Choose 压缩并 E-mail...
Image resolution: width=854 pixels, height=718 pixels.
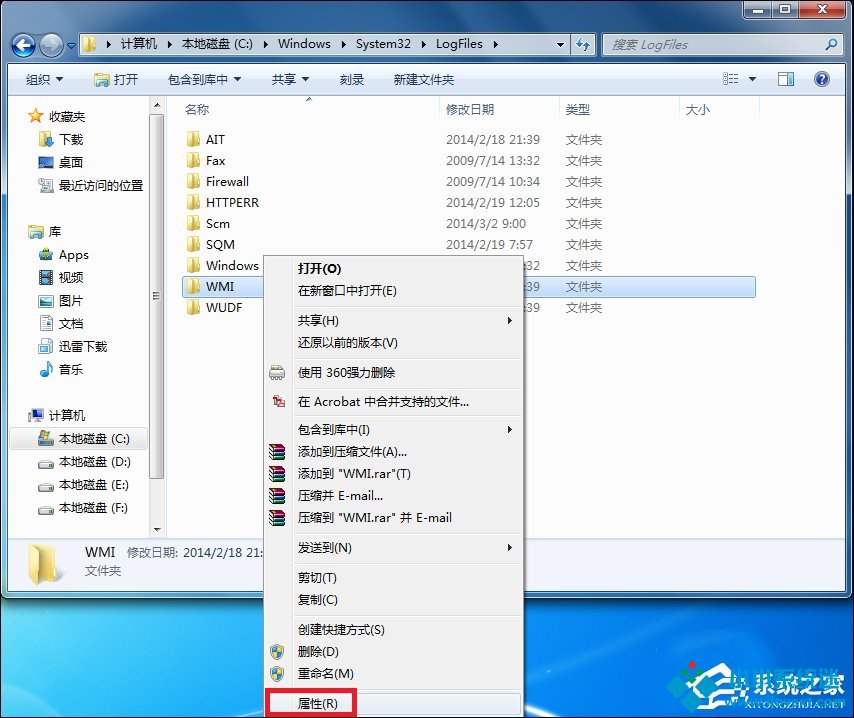click(393, 496)
